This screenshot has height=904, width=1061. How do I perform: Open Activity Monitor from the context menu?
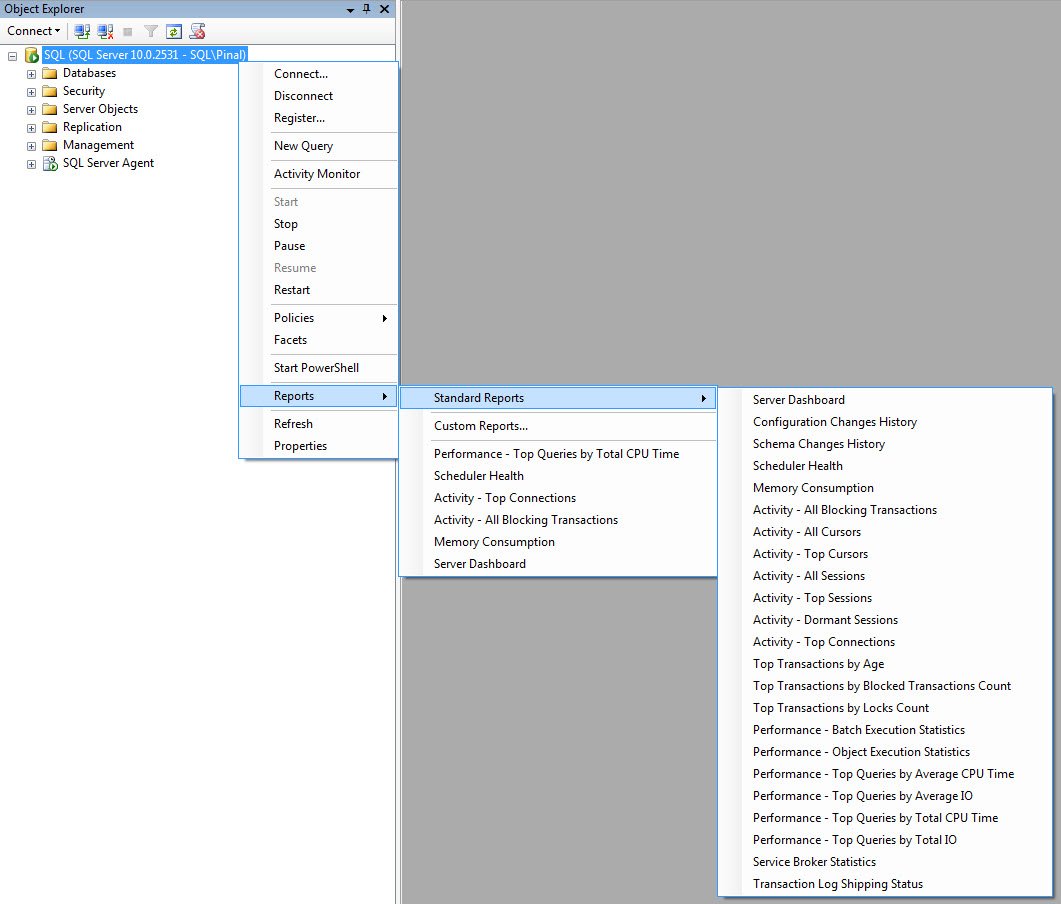pos(319,174)
